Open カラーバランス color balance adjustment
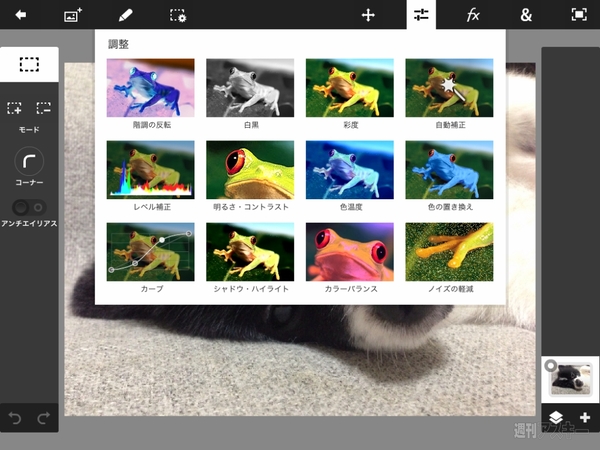 click(x=350, y=258)
